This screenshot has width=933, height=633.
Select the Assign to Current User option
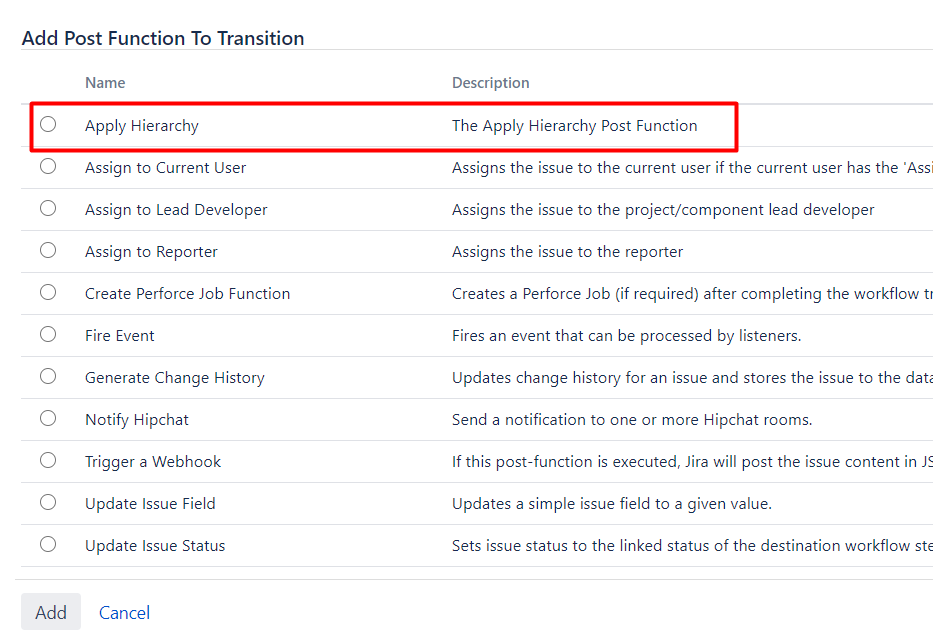pos(48,167)
